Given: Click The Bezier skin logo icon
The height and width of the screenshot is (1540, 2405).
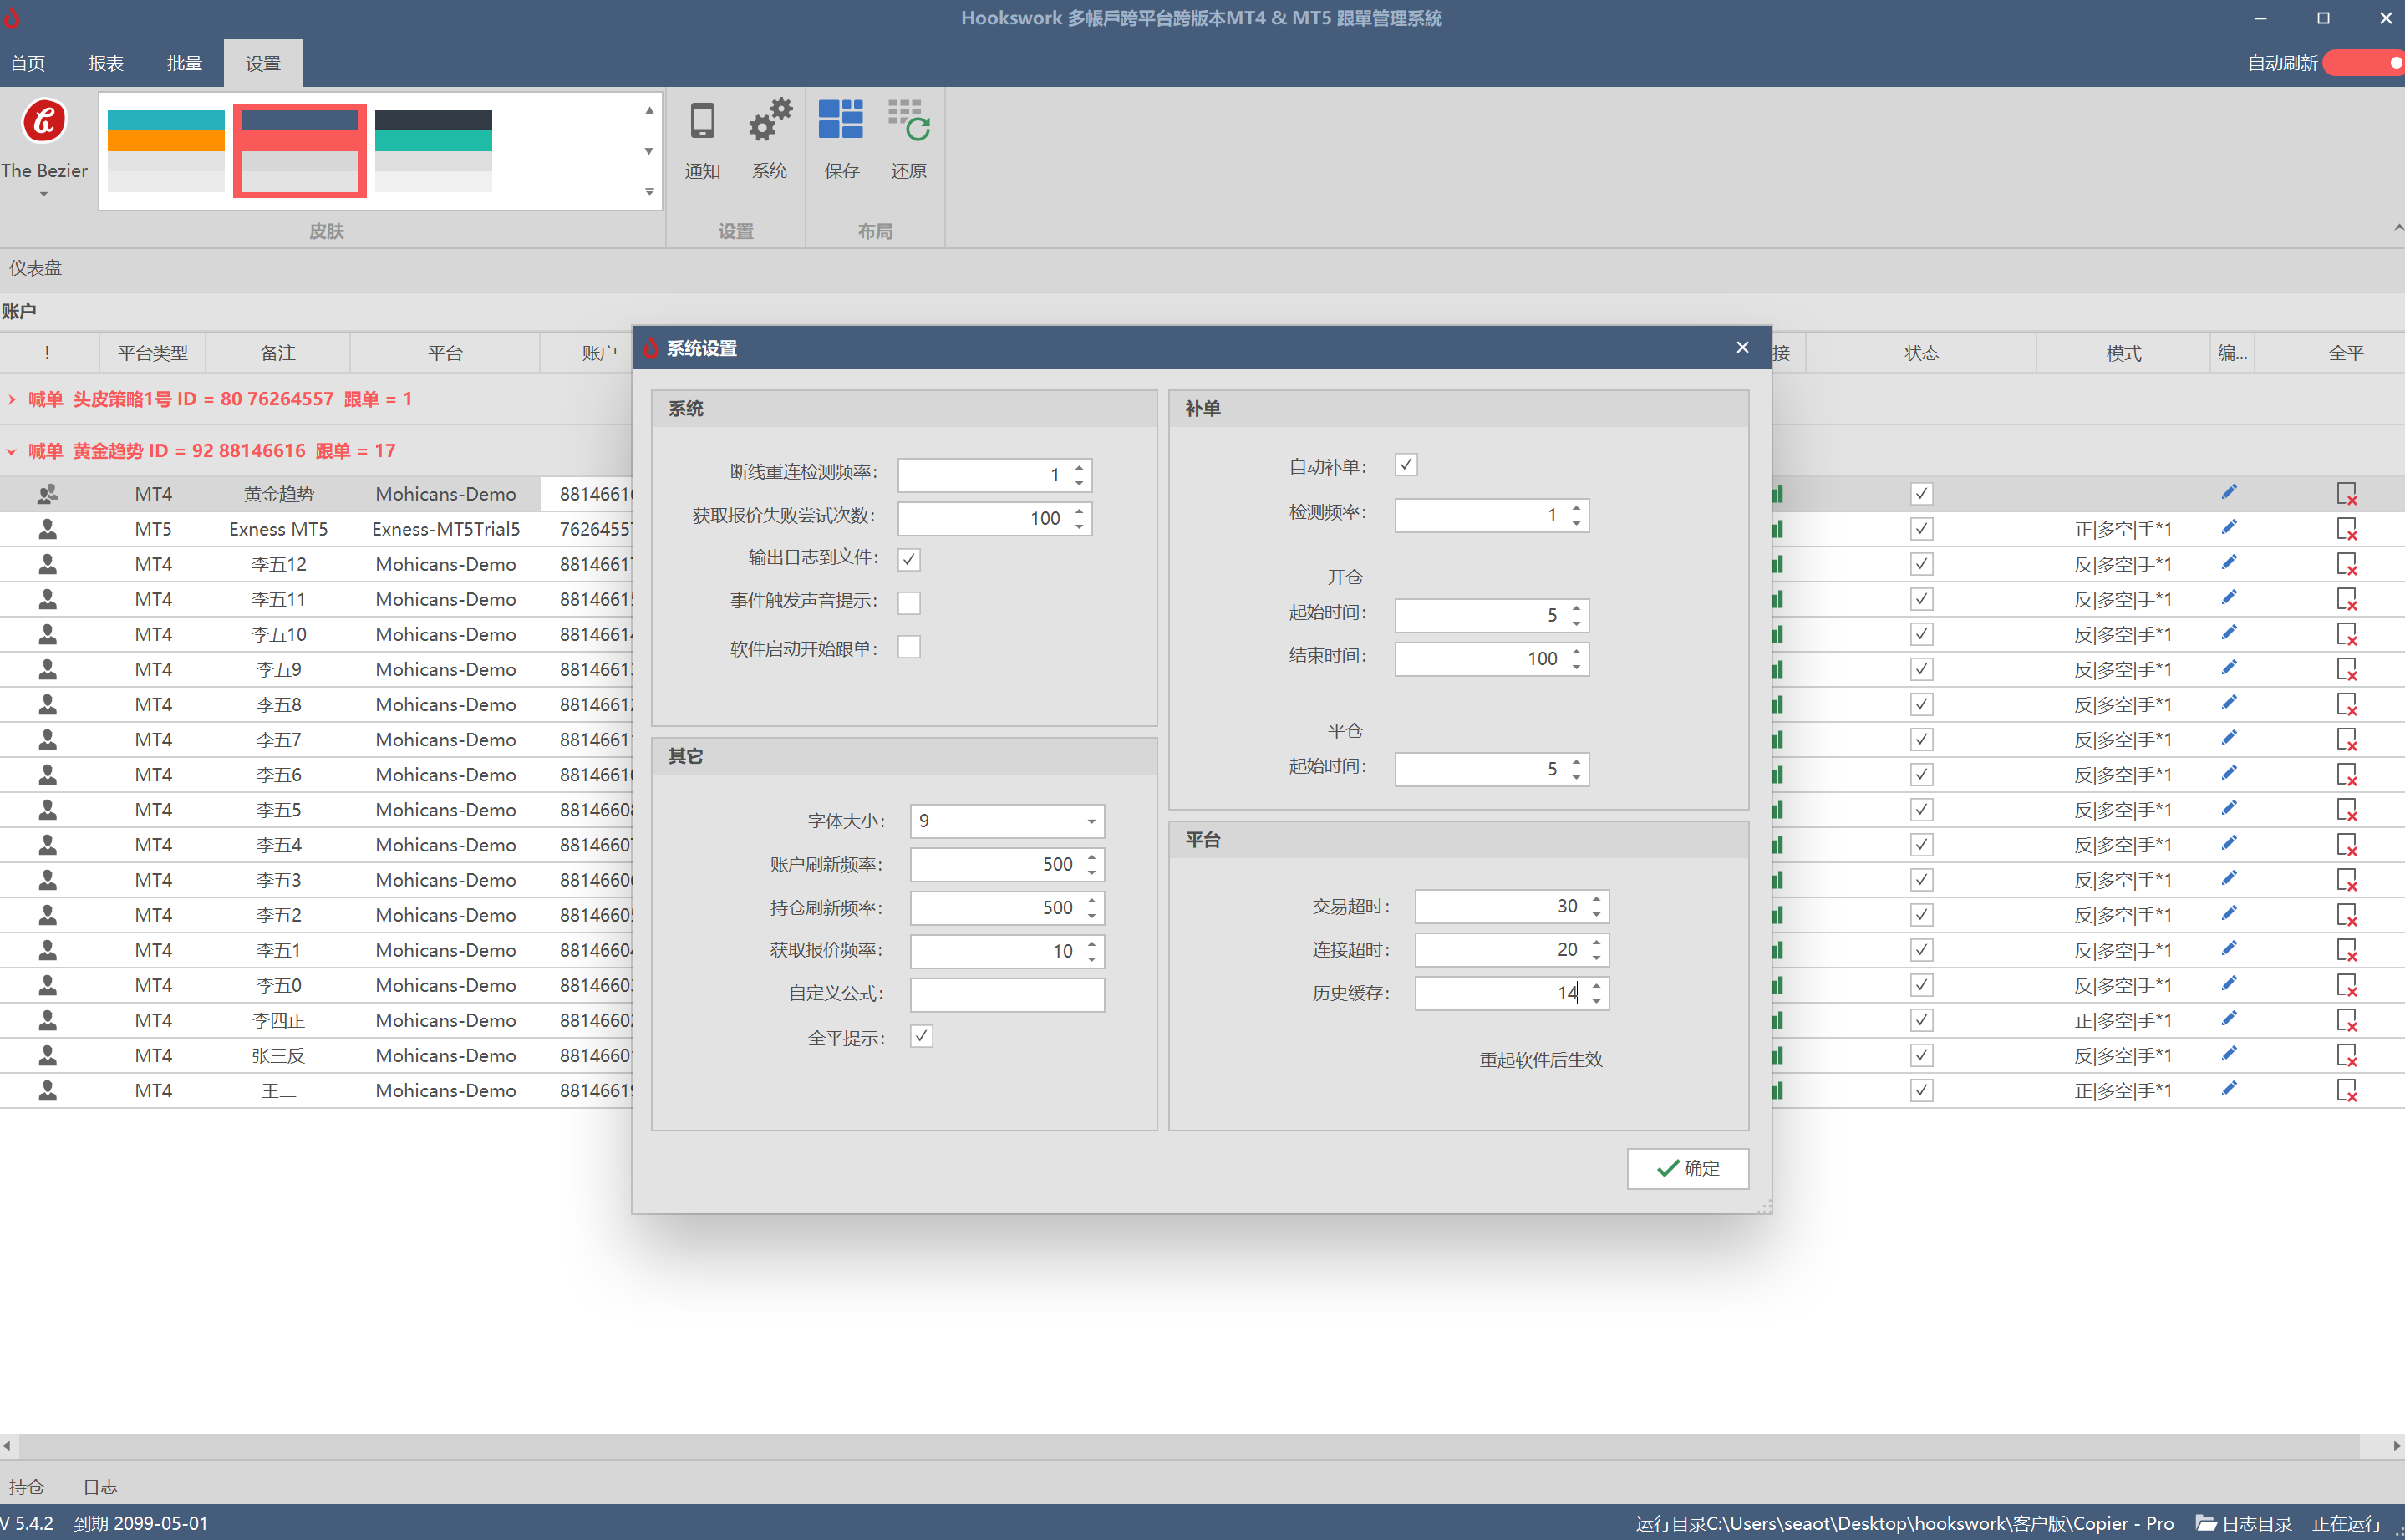Looking at the screenshot, I should (44, 121).
